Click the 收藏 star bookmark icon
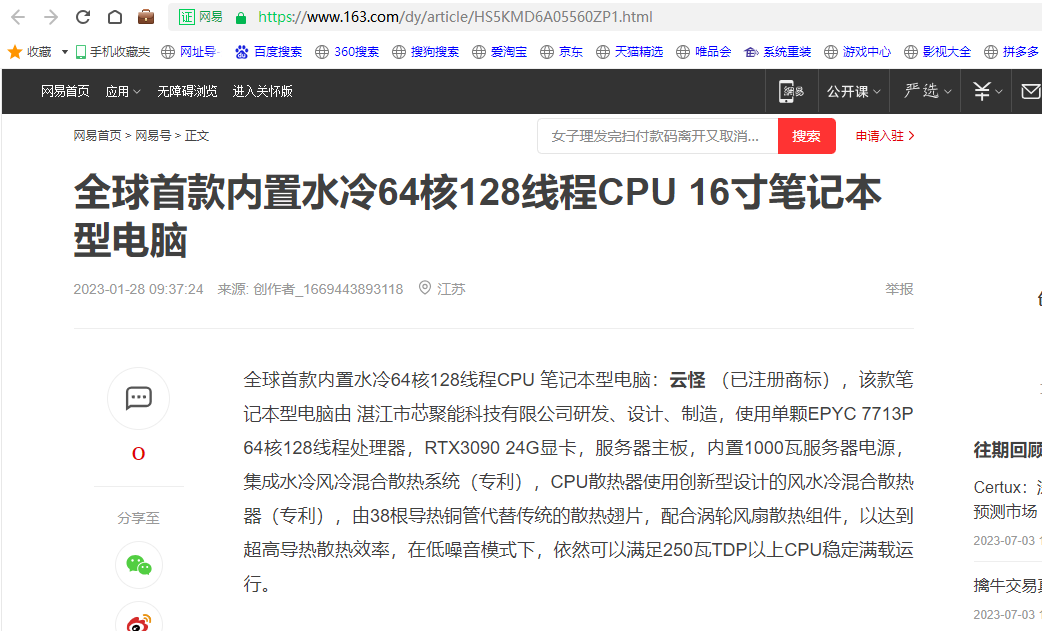This screenshot has width=1042, height=631. [x=15, y=52]
